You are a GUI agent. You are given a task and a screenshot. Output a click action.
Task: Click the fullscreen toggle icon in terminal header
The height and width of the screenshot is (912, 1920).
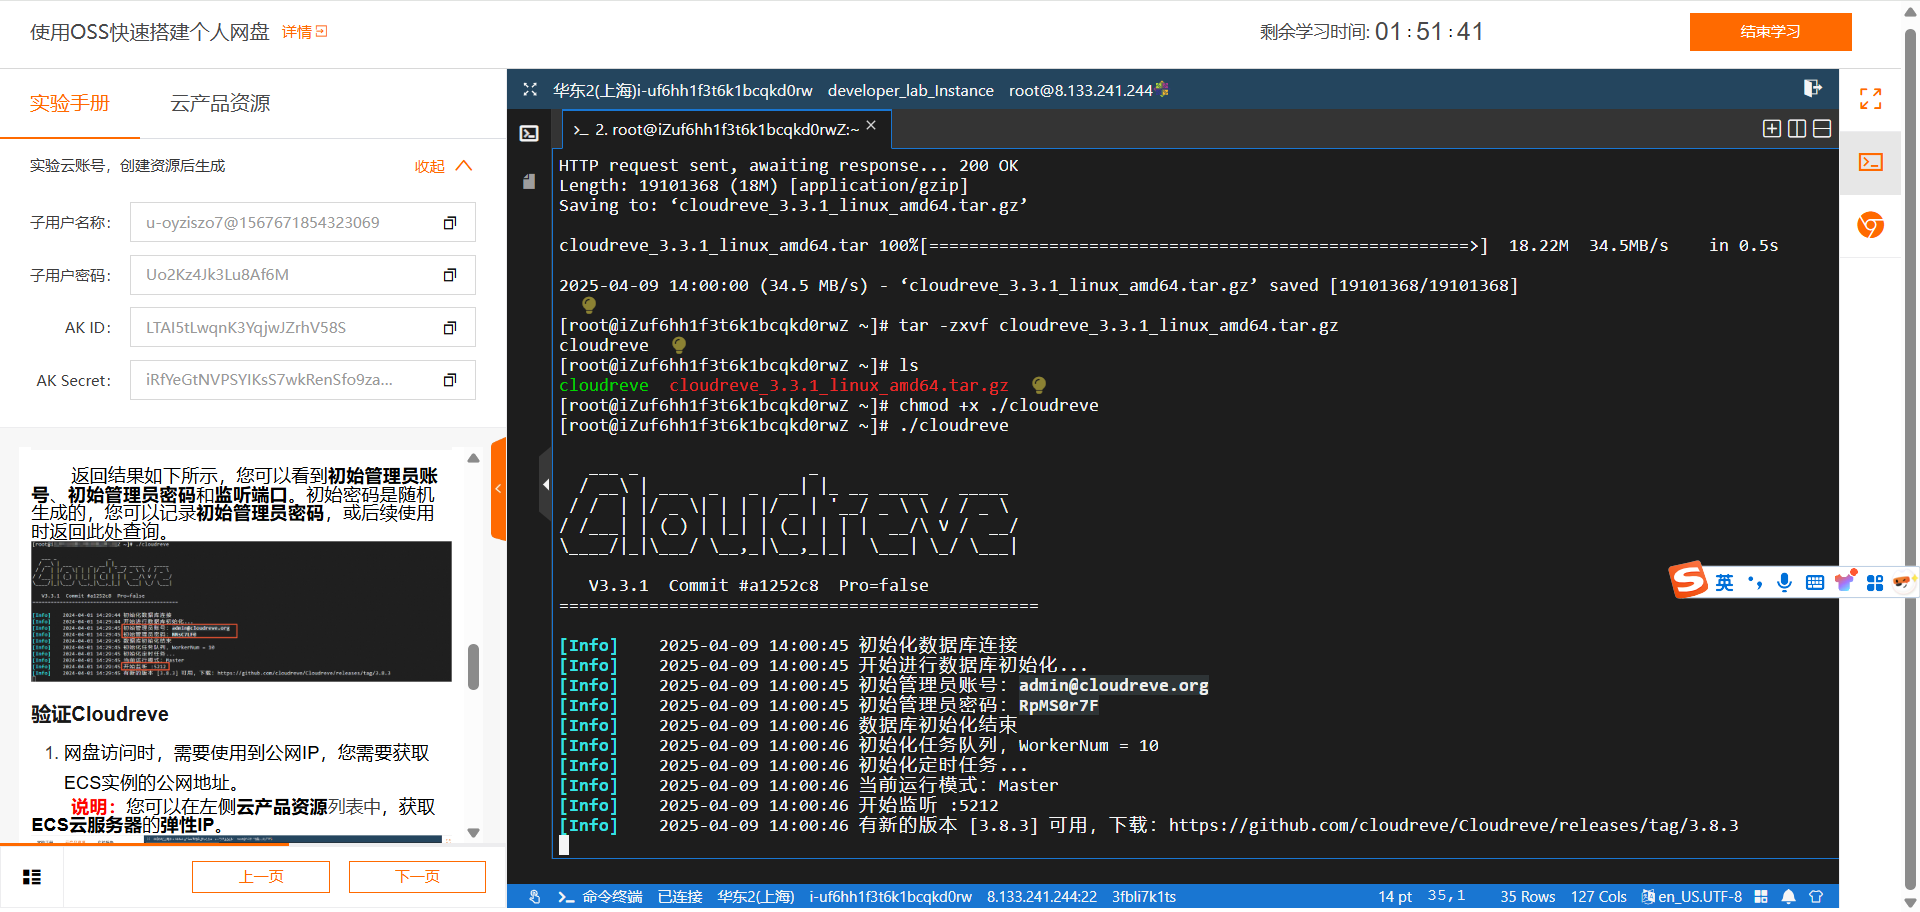530,90
